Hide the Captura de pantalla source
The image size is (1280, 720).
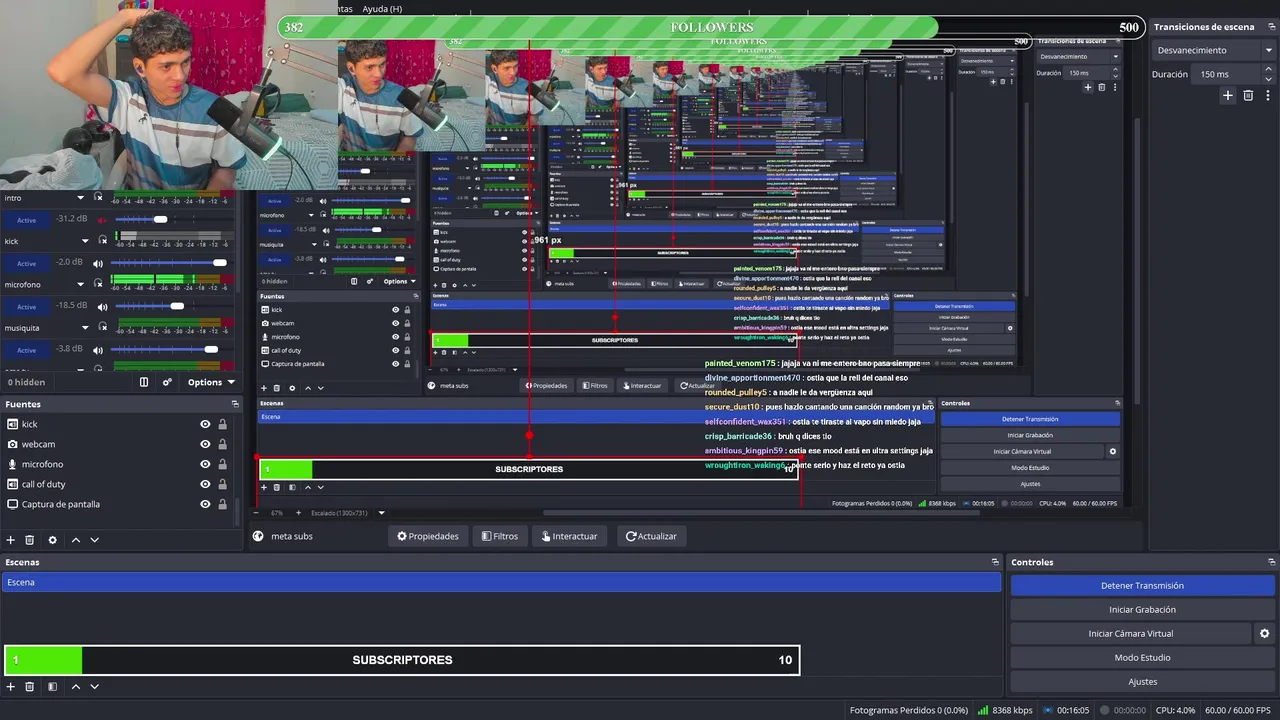tap(205, 504)
